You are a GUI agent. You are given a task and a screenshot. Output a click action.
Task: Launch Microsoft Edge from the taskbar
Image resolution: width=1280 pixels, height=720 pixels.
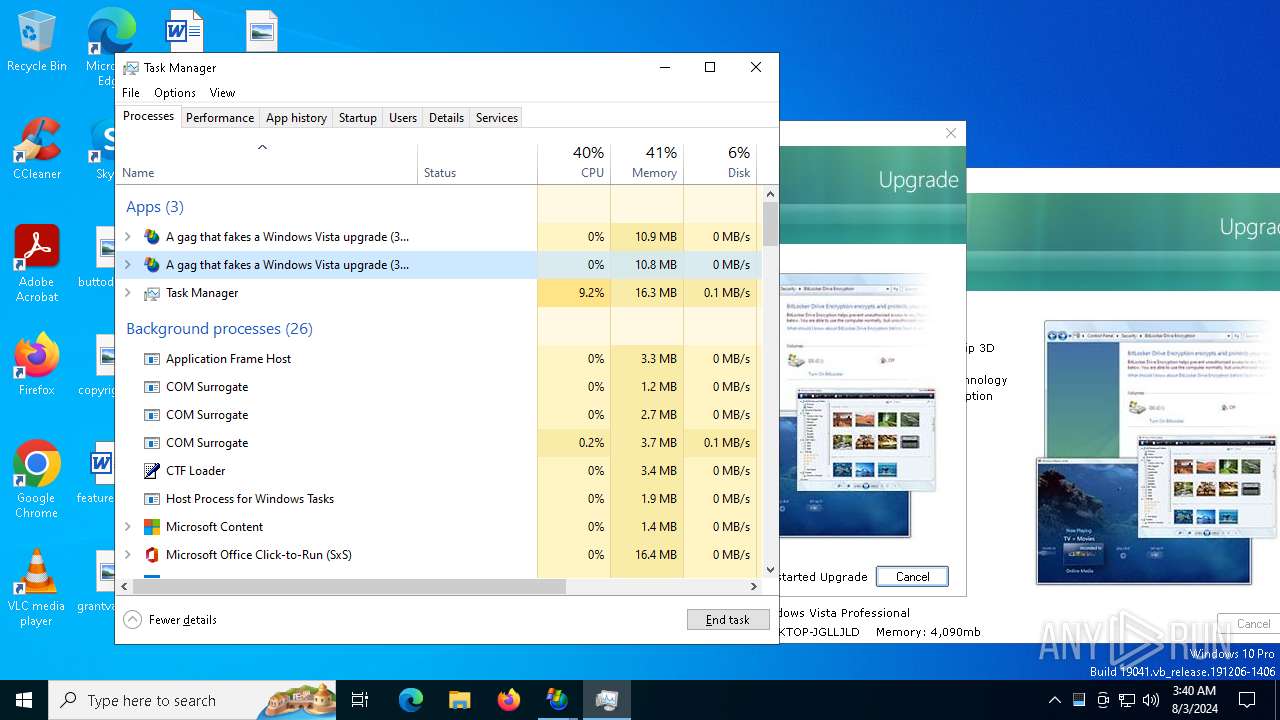411,700
